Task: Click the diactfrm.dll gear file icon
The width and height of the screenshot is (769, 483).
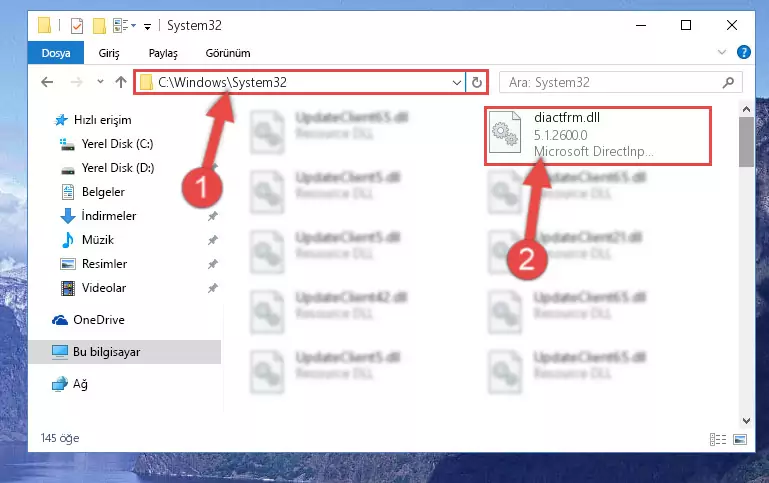Action: 505,133
